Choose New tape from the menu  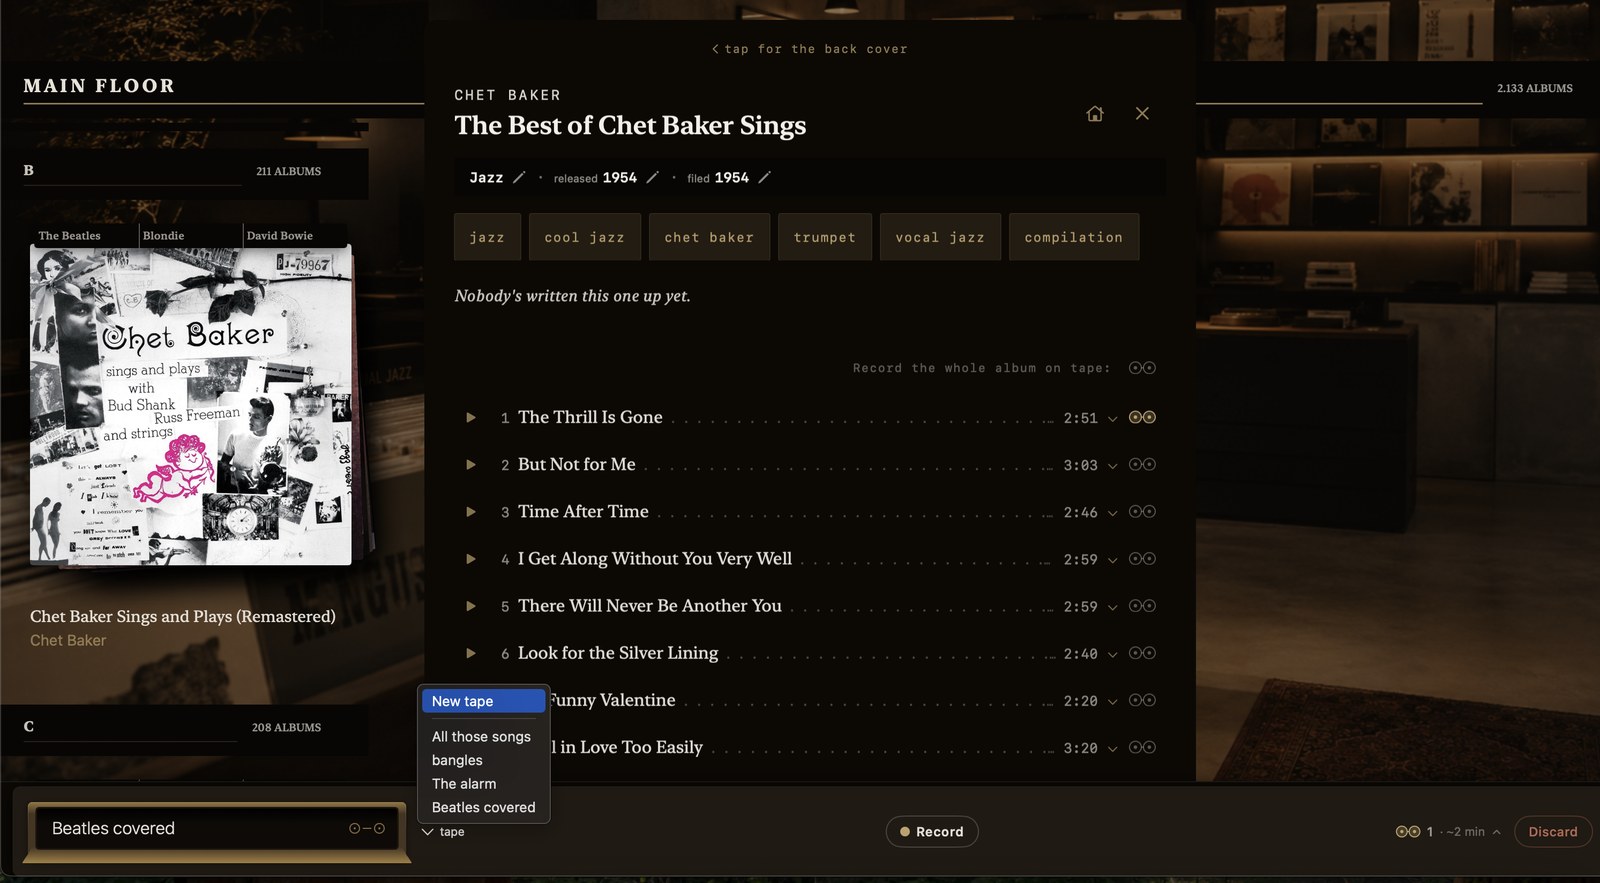(x=483, y=701)
